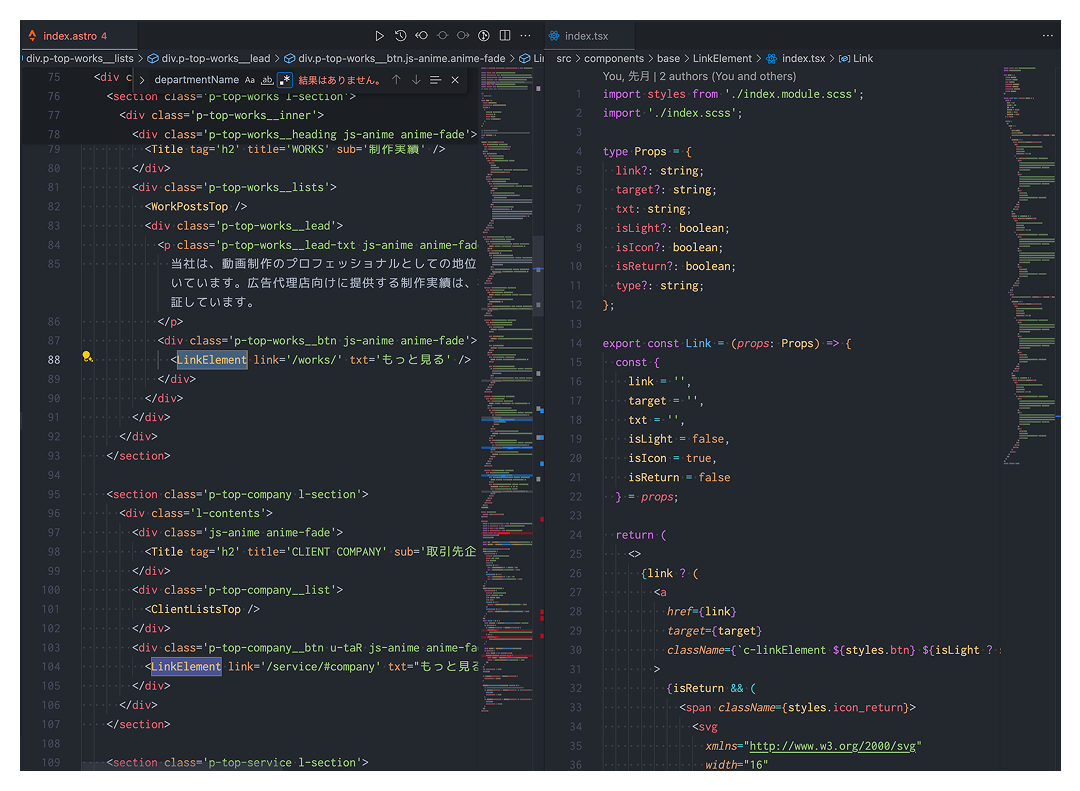Click the split editor layout icon
This screenshot has height=791, width=1080.
pos(505,36)
